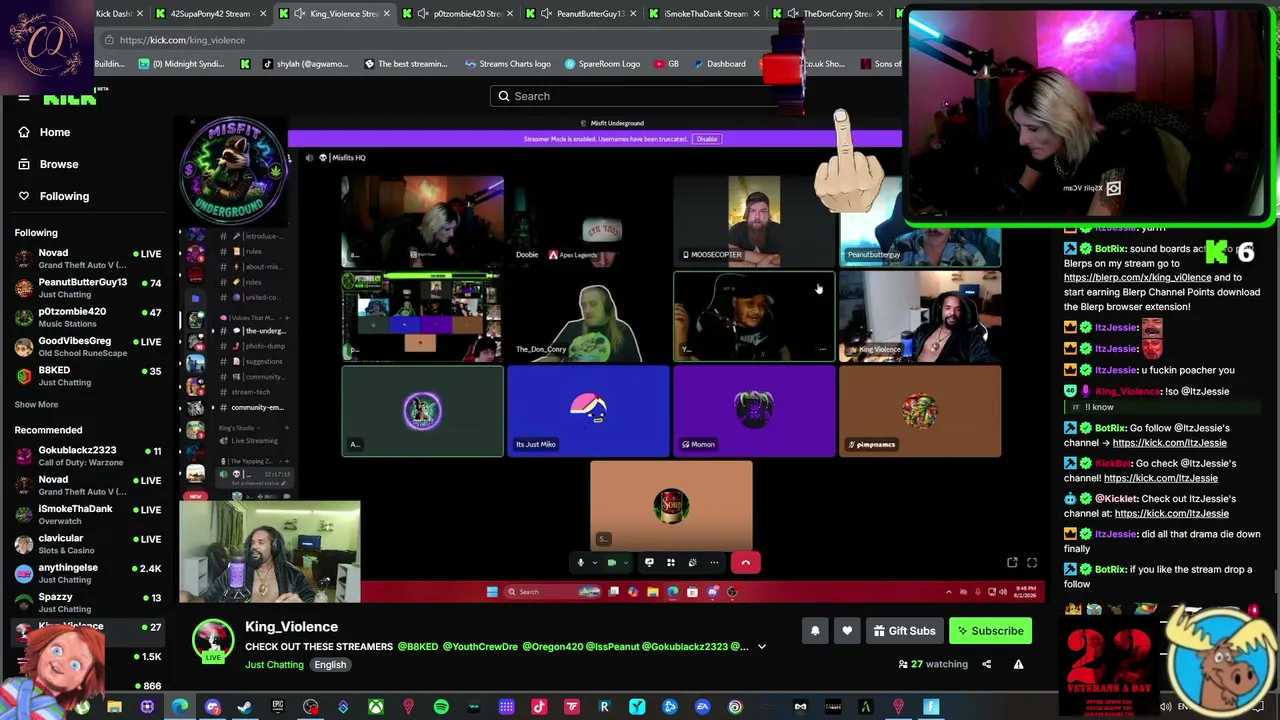Open p0tzombie420 channel in Following list
Screen dimensions: 1280x720
coord(88,317)
